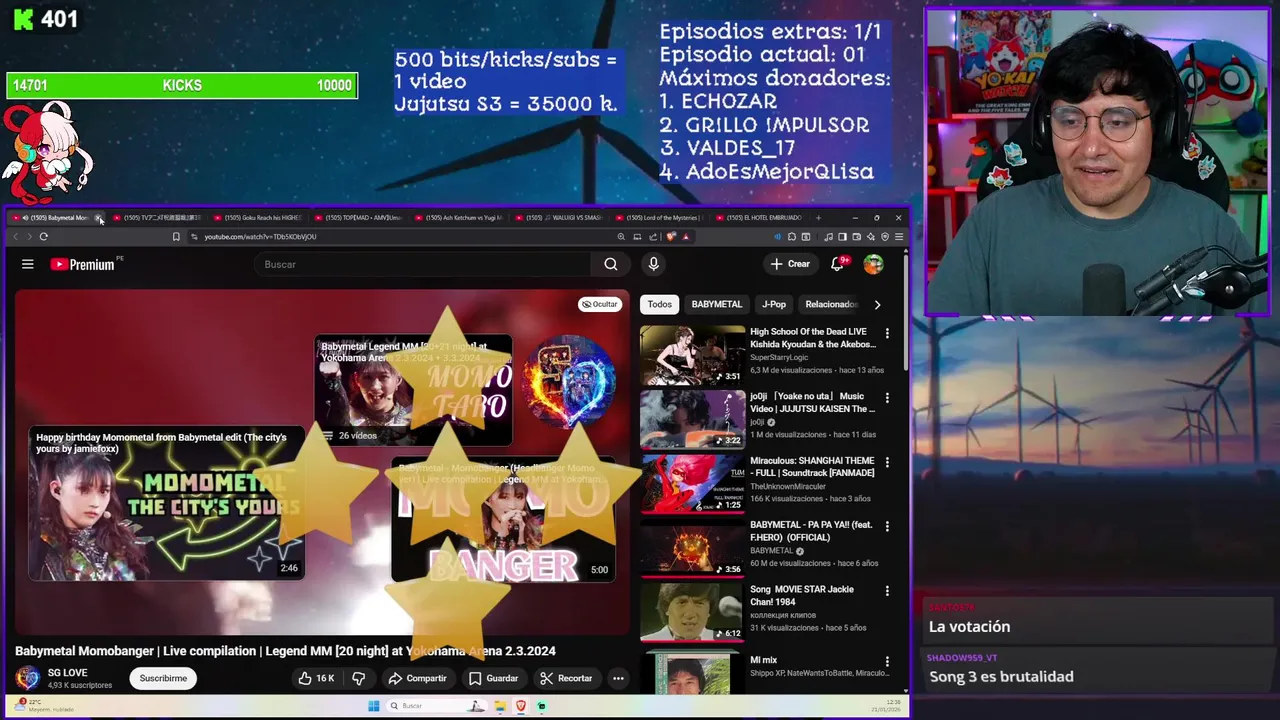Click the Recortar clip button

tap(566, 678)
